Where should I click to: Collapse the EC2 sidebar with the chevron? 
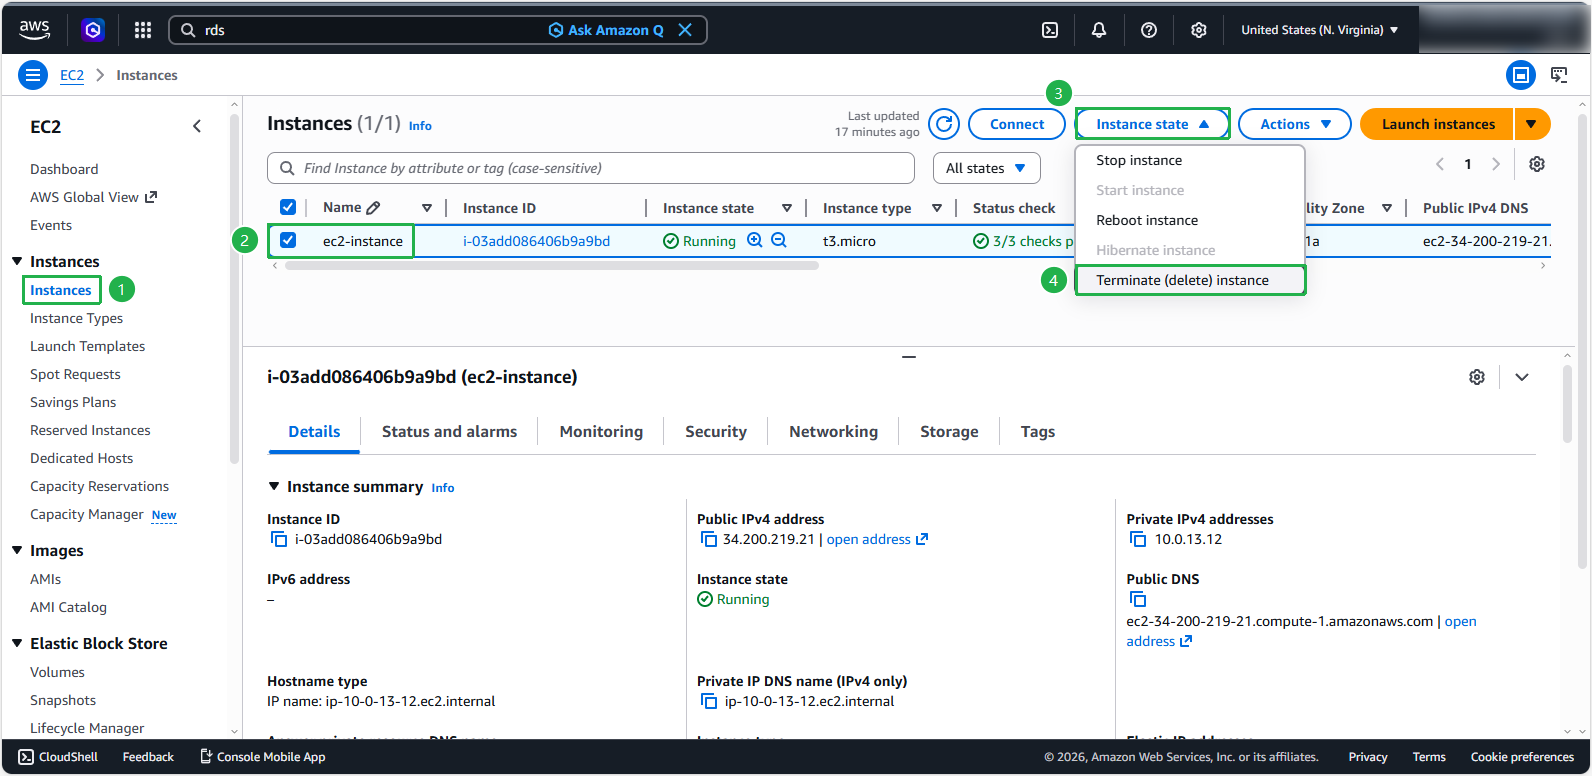pos(197,126)
